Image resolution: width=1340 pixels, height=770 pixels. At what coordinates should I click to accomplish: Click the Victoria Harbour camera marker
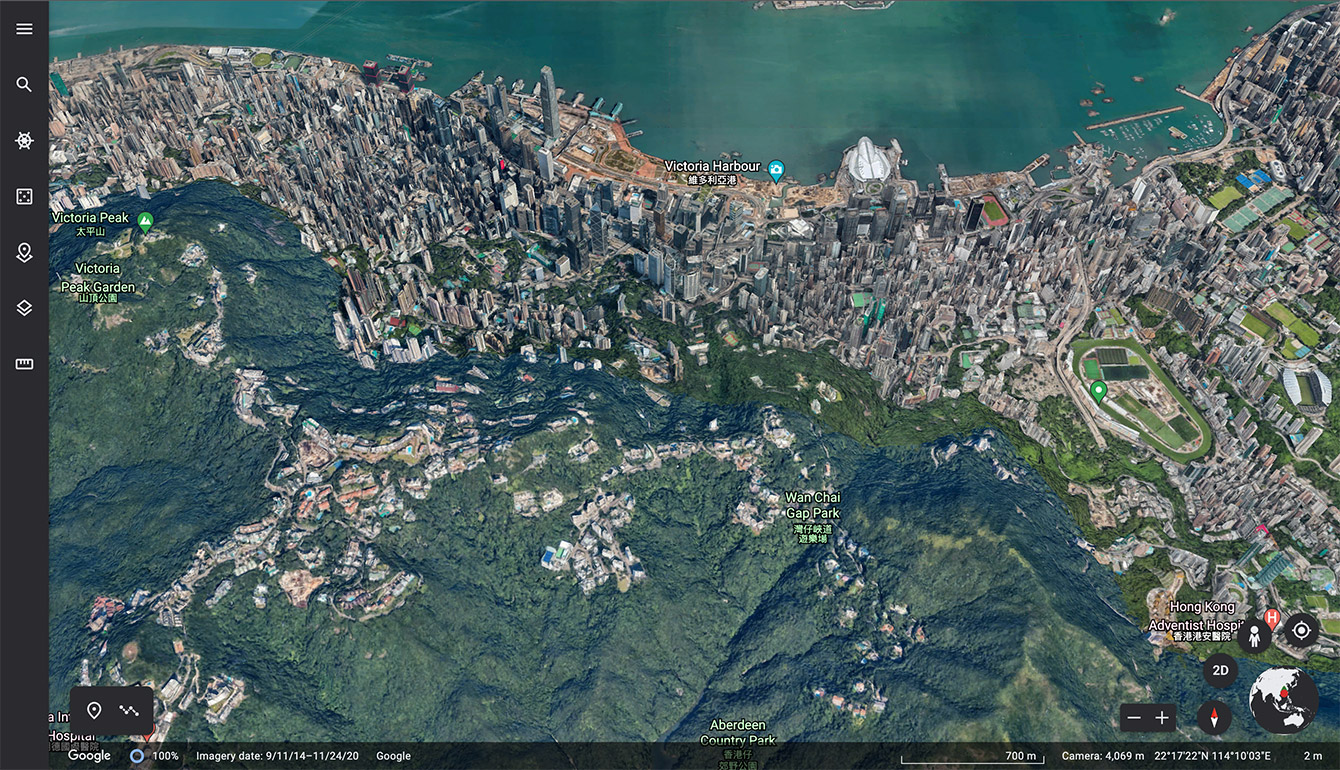point(776,169)
